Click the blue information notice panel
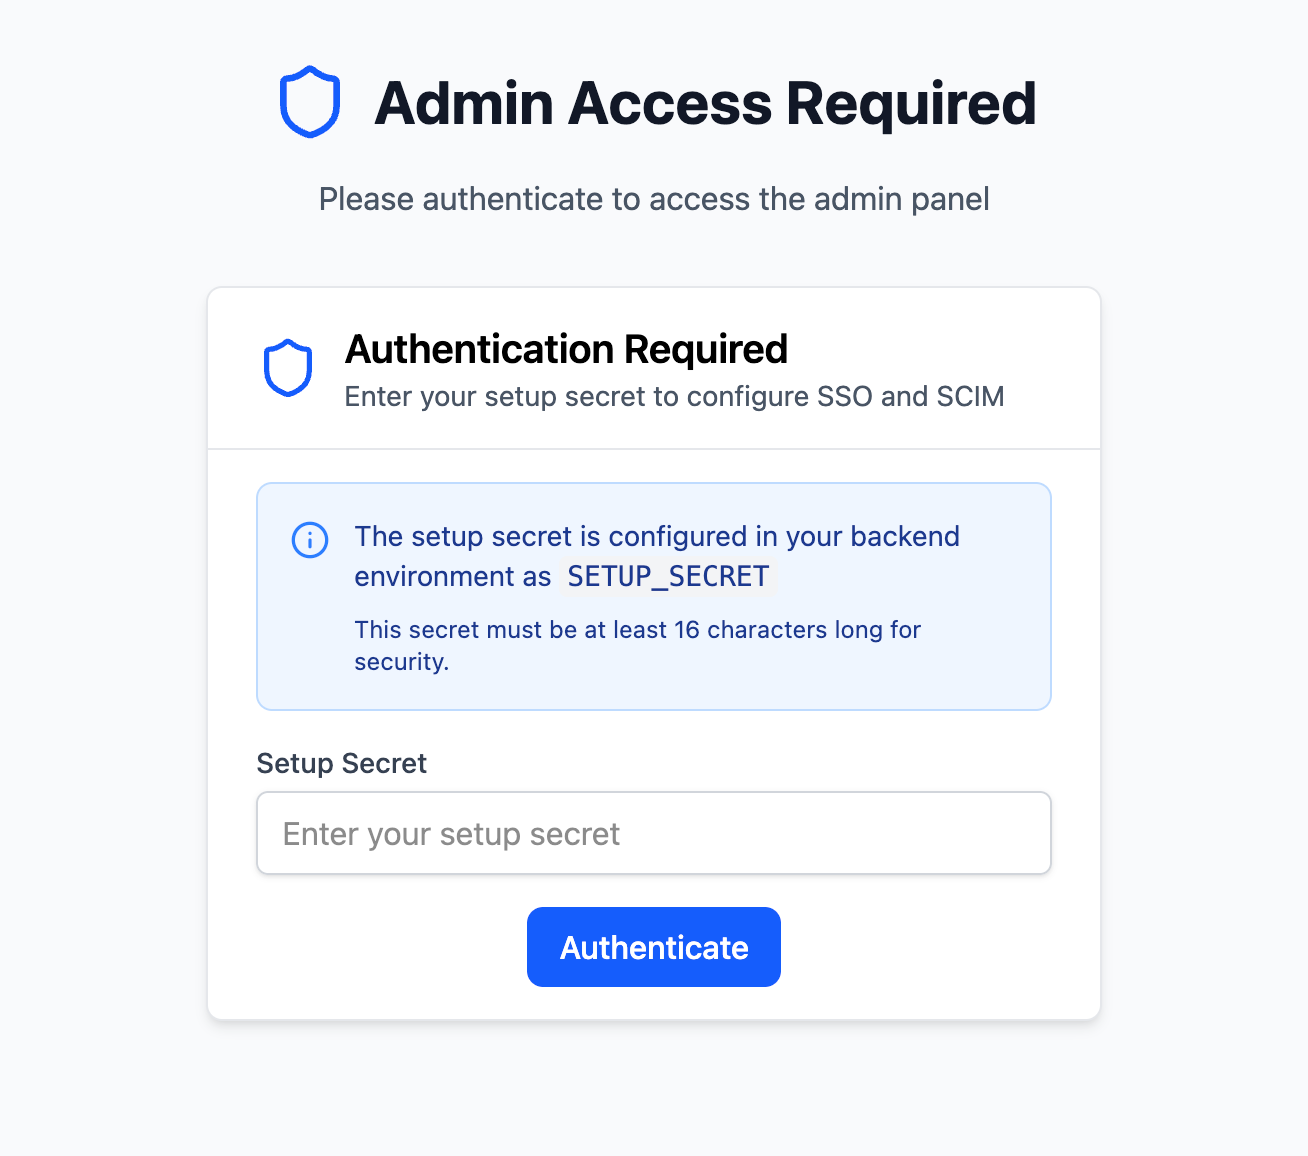Viewport: 1308px width, 1156px height. point(653,596)
